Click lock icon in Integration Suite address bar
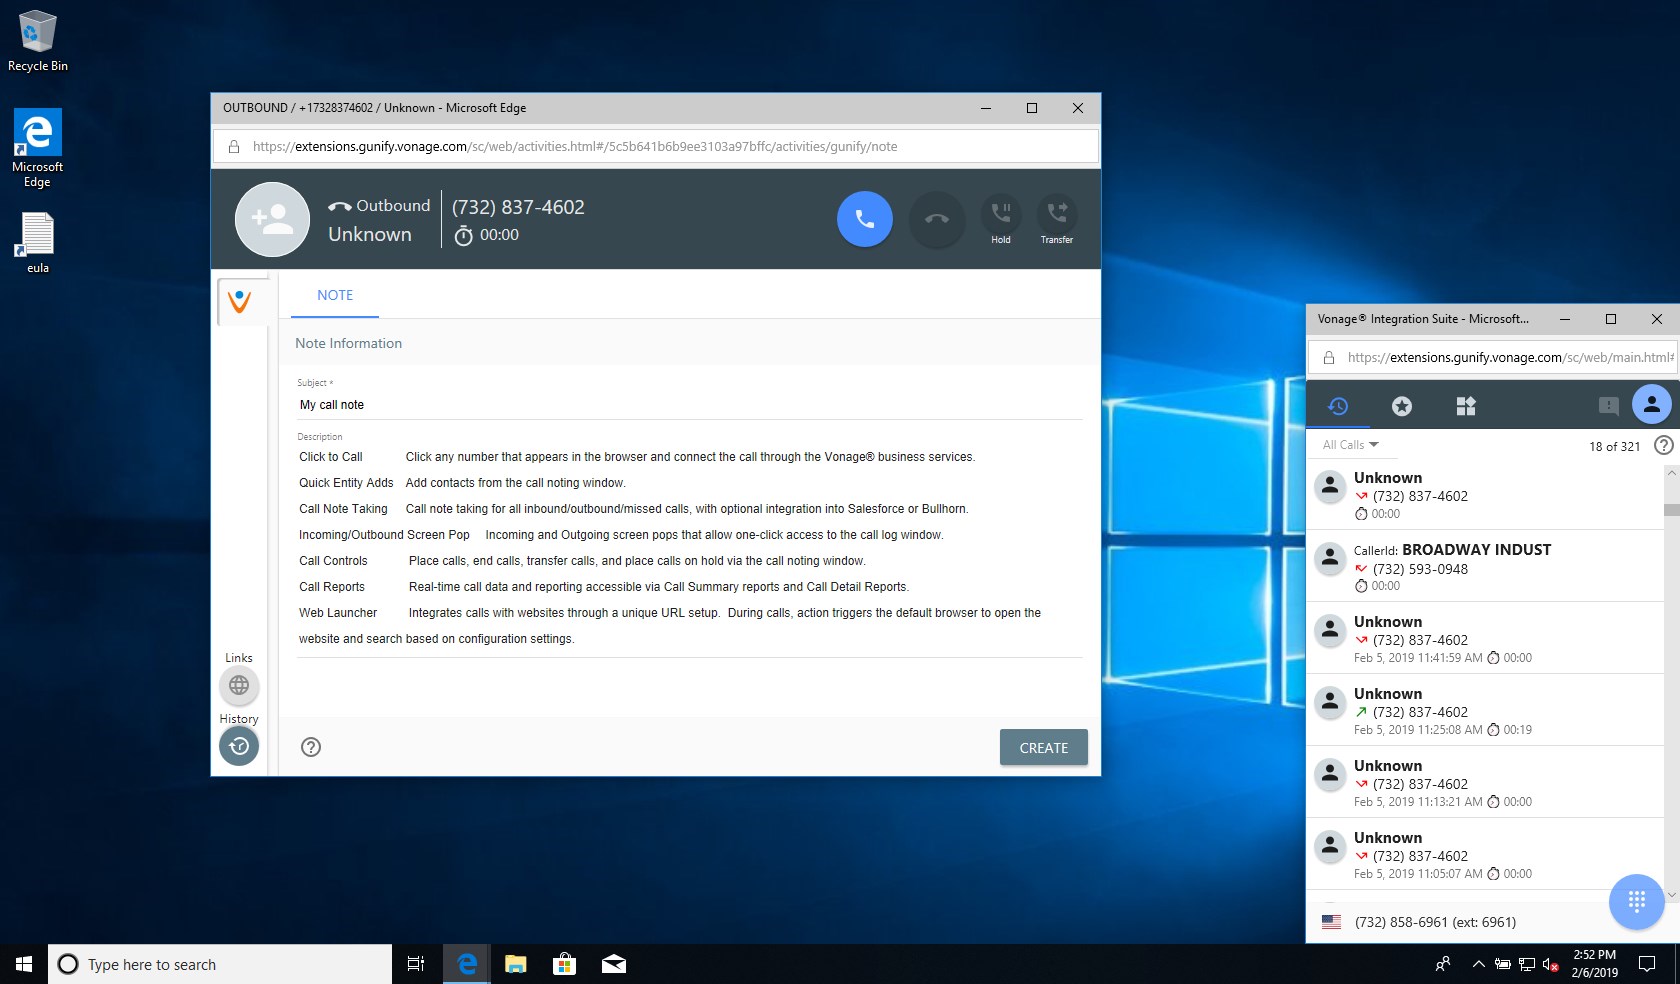This screenshot has height=984, width=1680. click(1329, 357)
